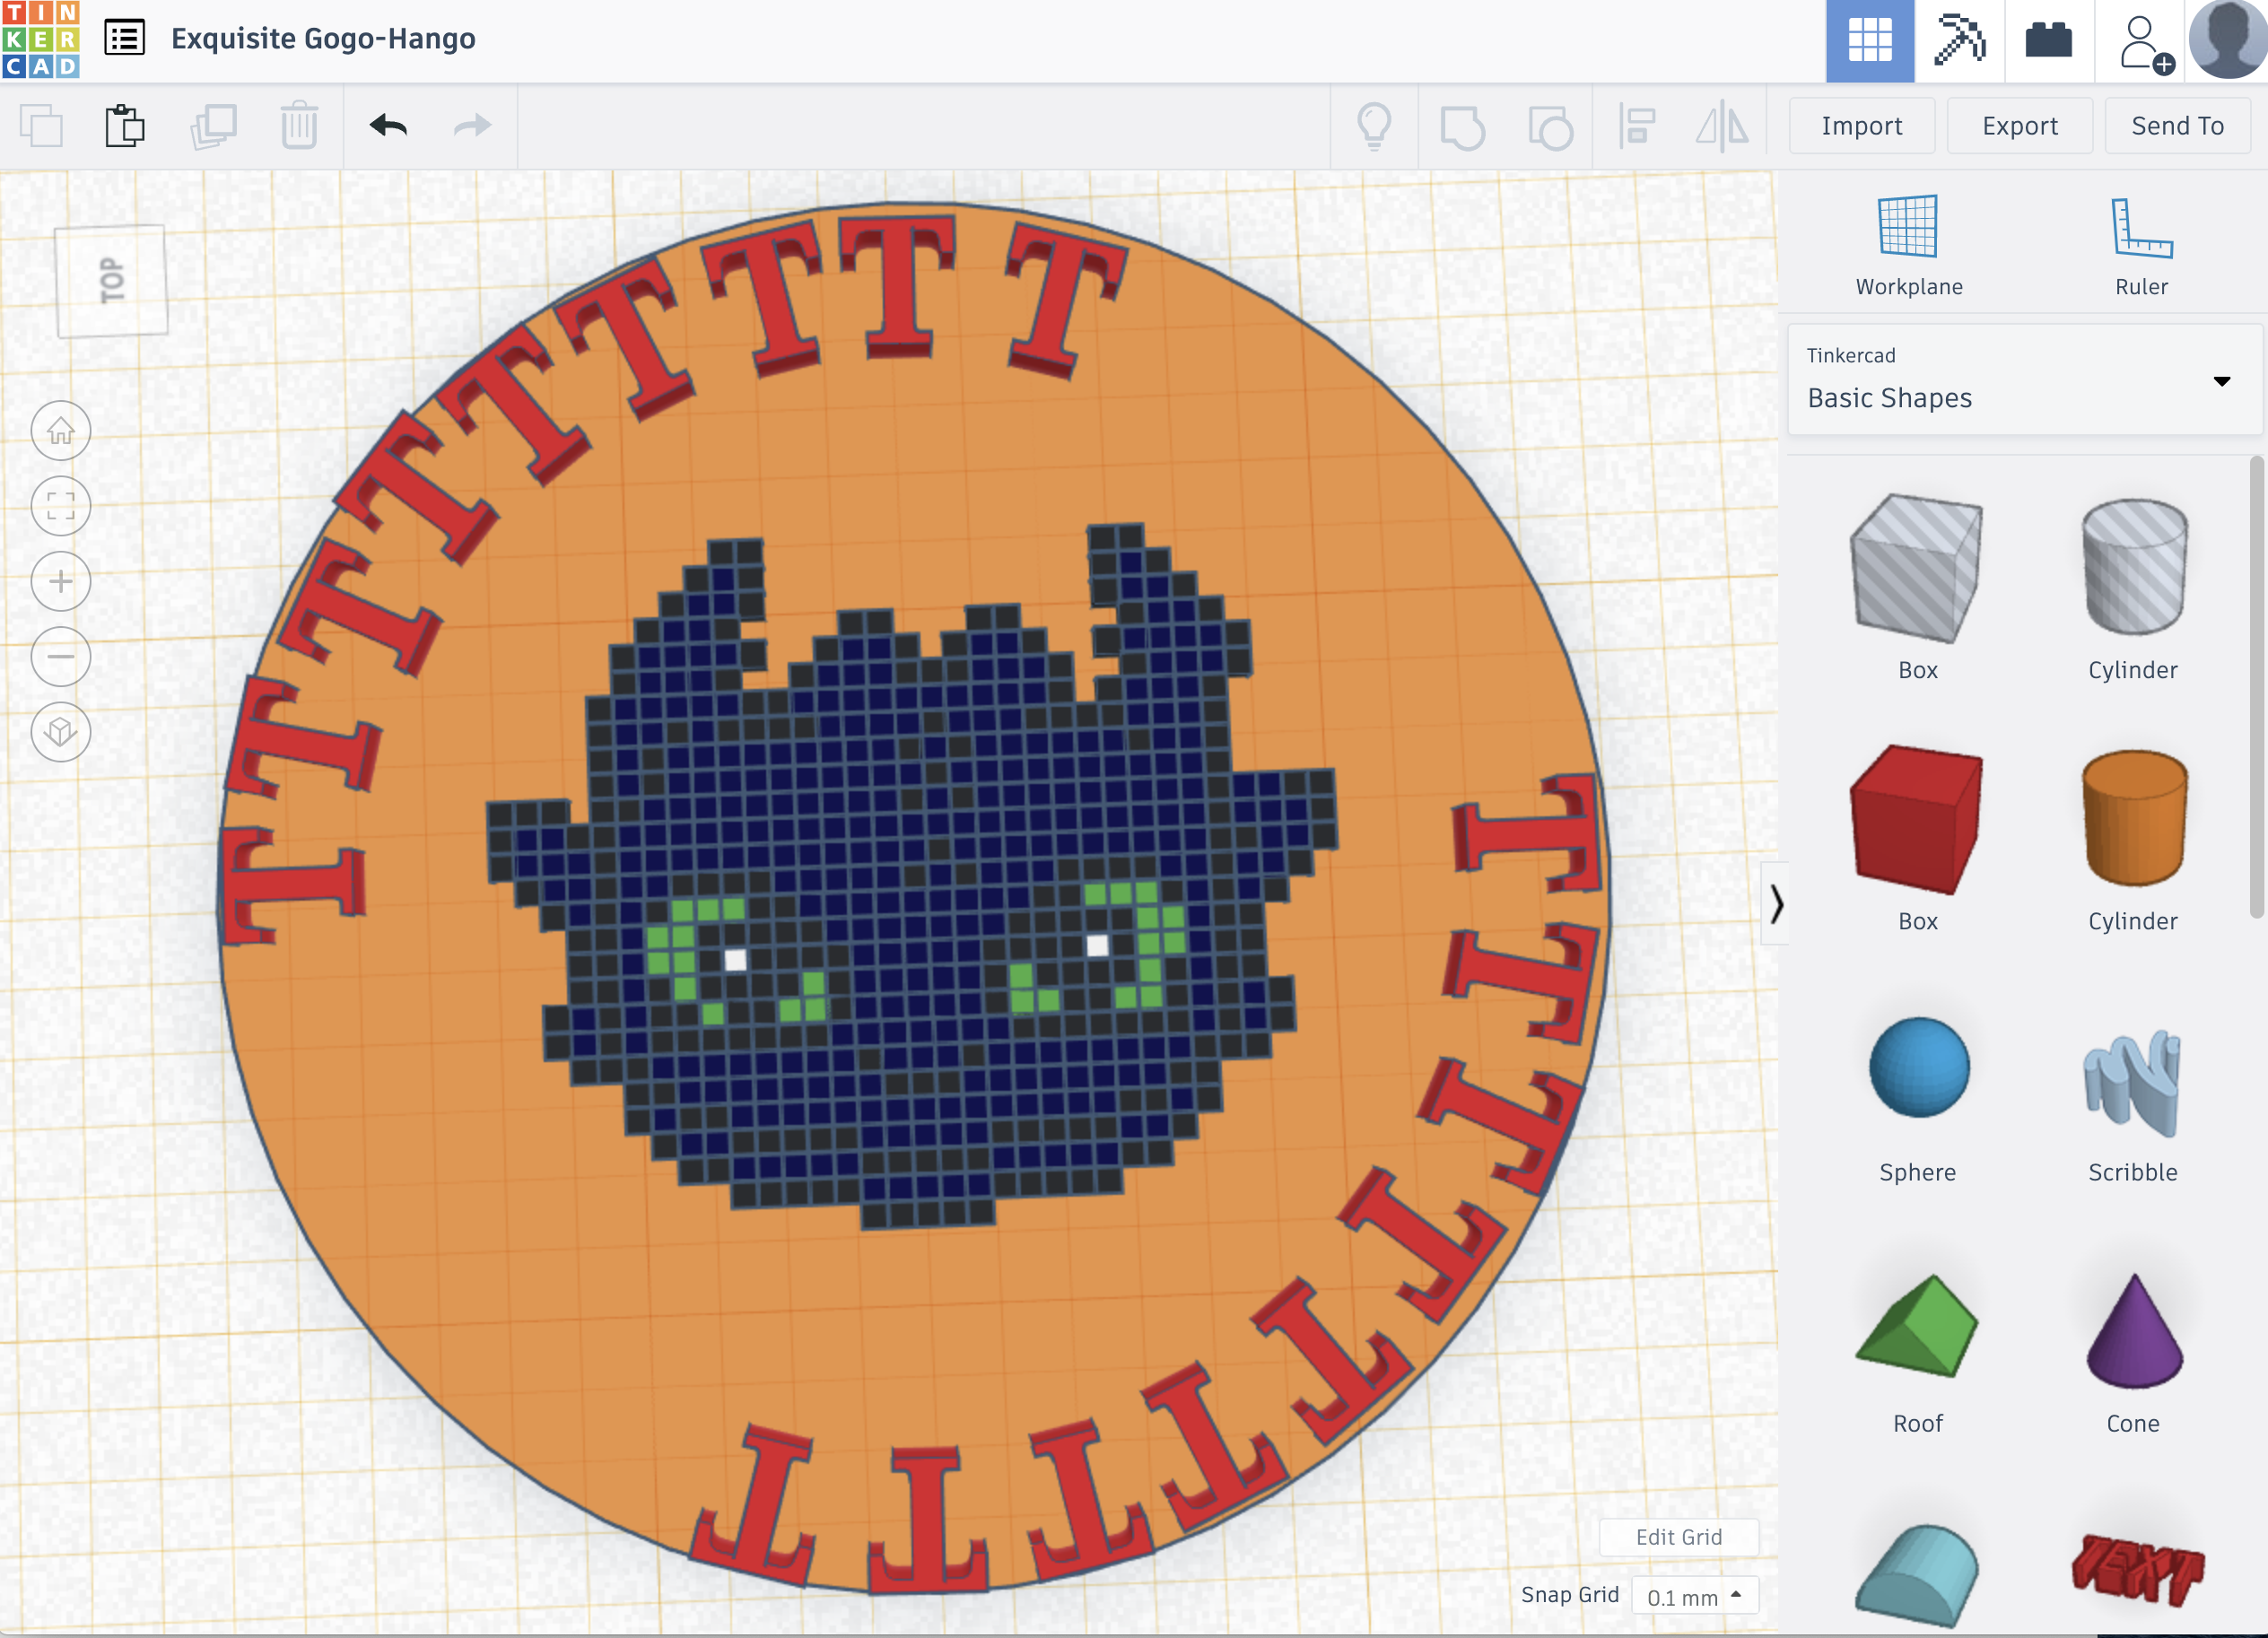
Task: Zoom out with the minus button
Action: pyautogui.click(x=61, y=657)
